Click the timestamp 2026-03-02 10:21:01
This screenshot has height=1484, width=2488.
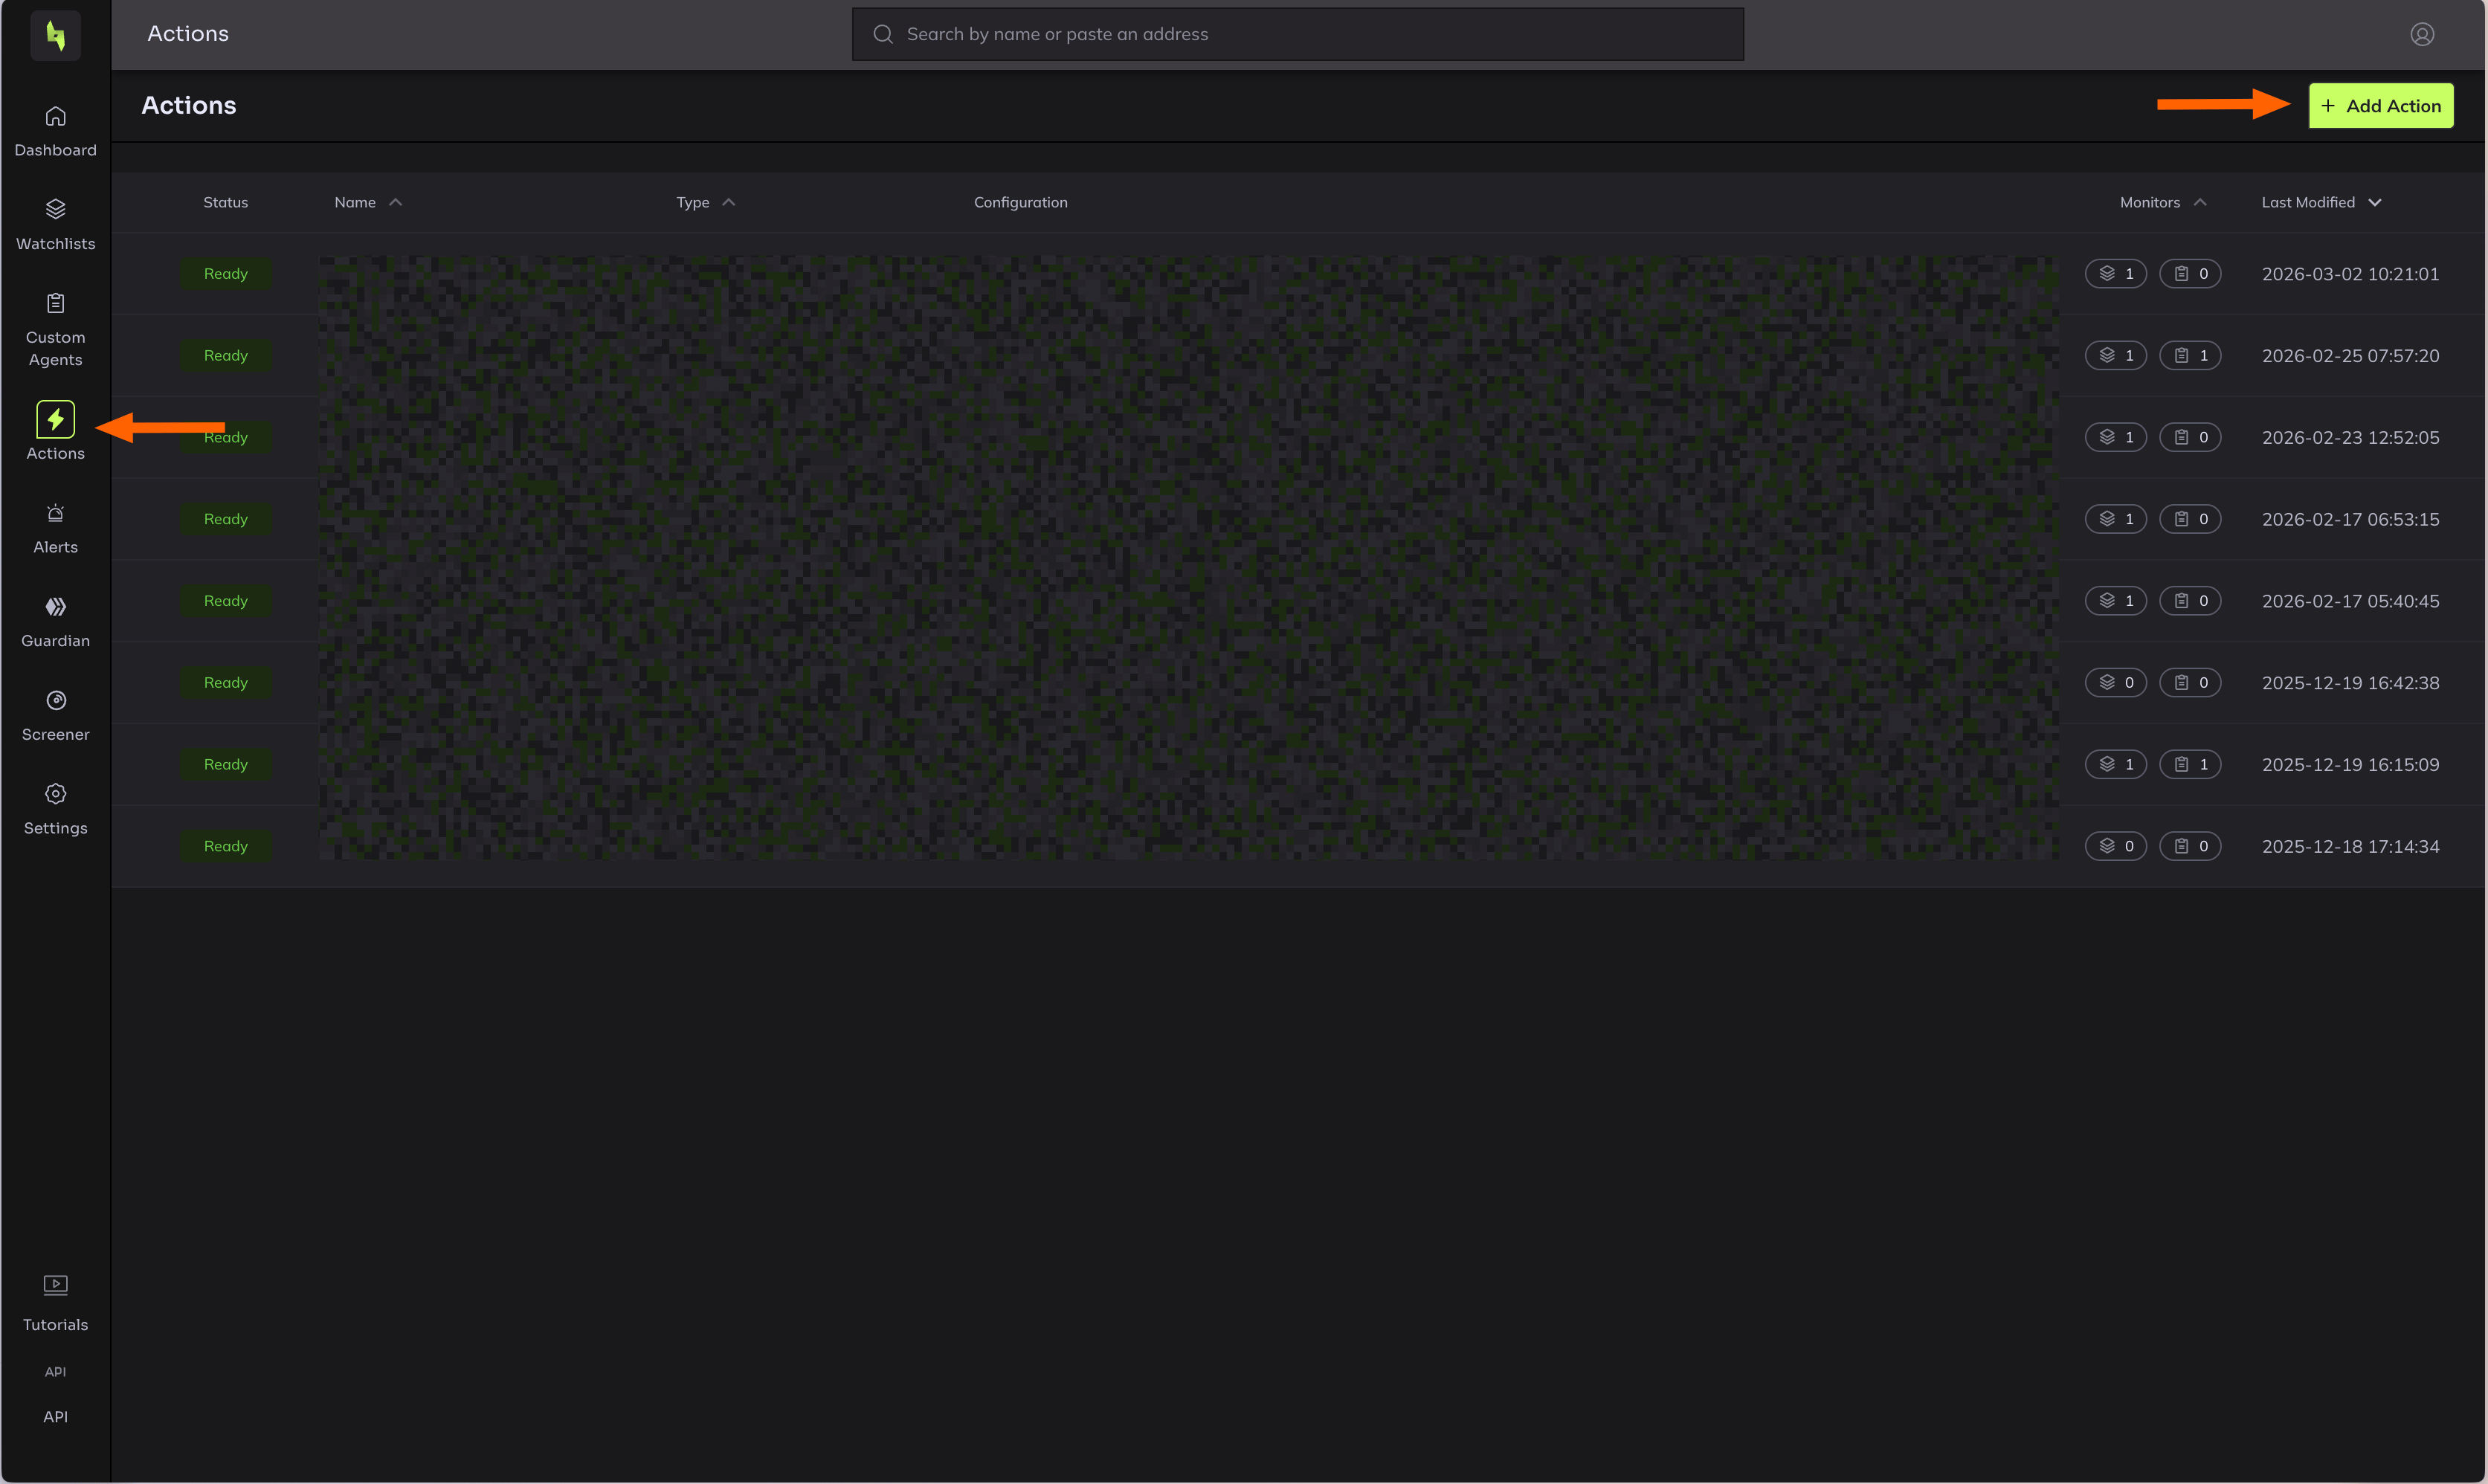coord(2350,274)
